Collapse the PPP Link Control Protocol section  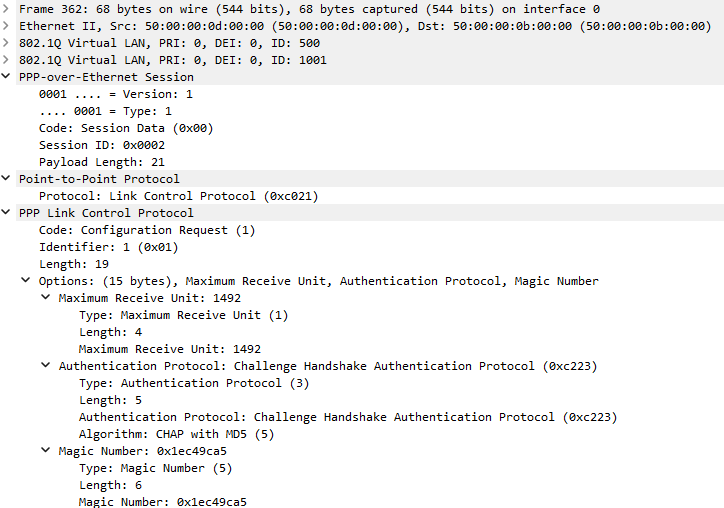(6, 212)
